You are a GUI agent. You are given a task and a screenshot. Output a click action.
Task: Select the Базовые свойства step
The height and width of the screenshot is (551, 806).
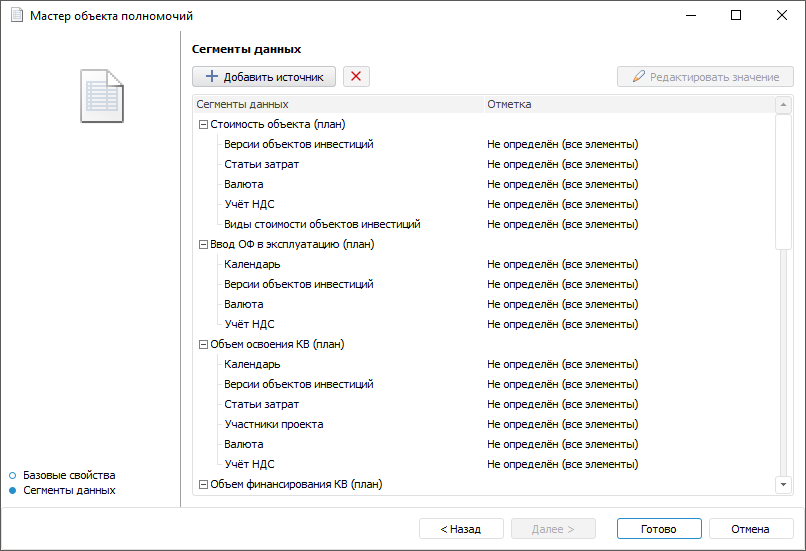point(69,475)
